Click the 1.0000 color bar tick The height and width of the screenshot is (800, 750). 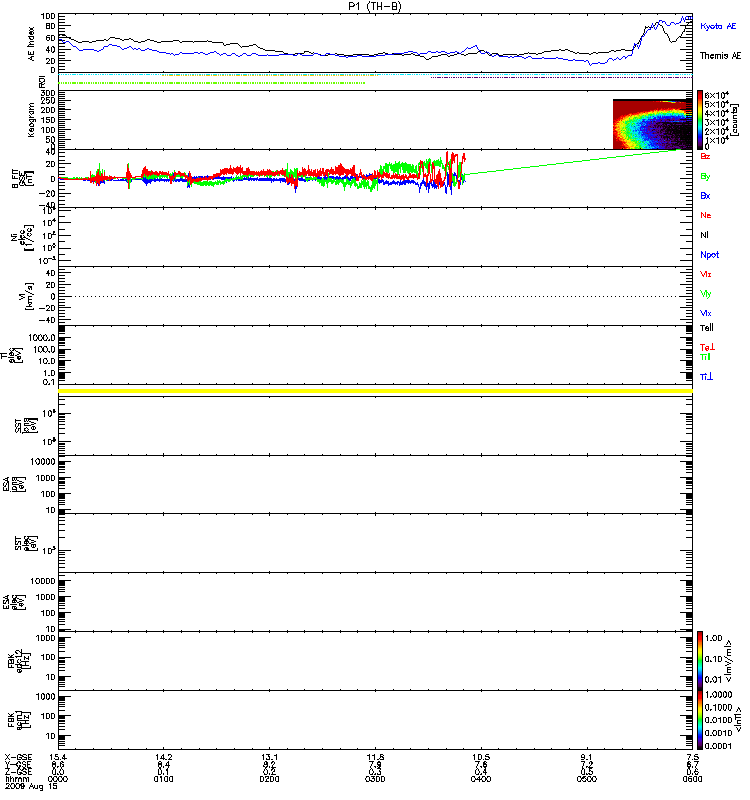718,694
